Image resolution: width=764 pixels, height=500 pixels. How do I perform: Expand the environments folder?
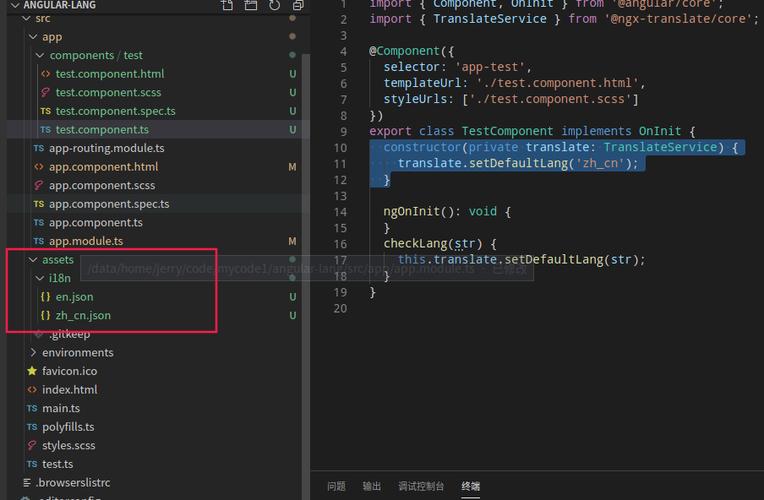pos(33,352)
